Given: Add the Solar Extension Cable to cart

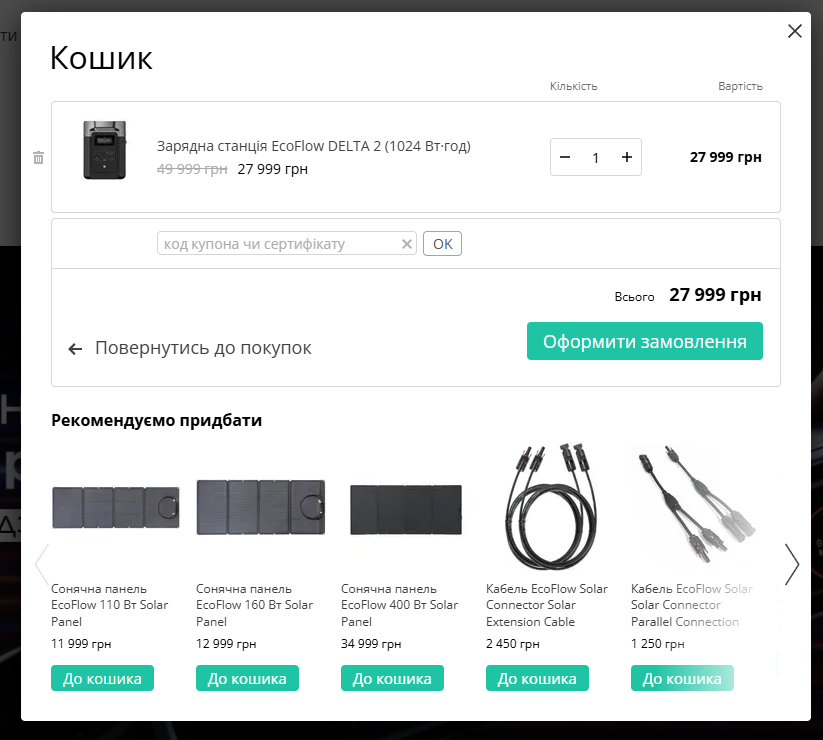Looking at the screenshot, I should 537,678.
